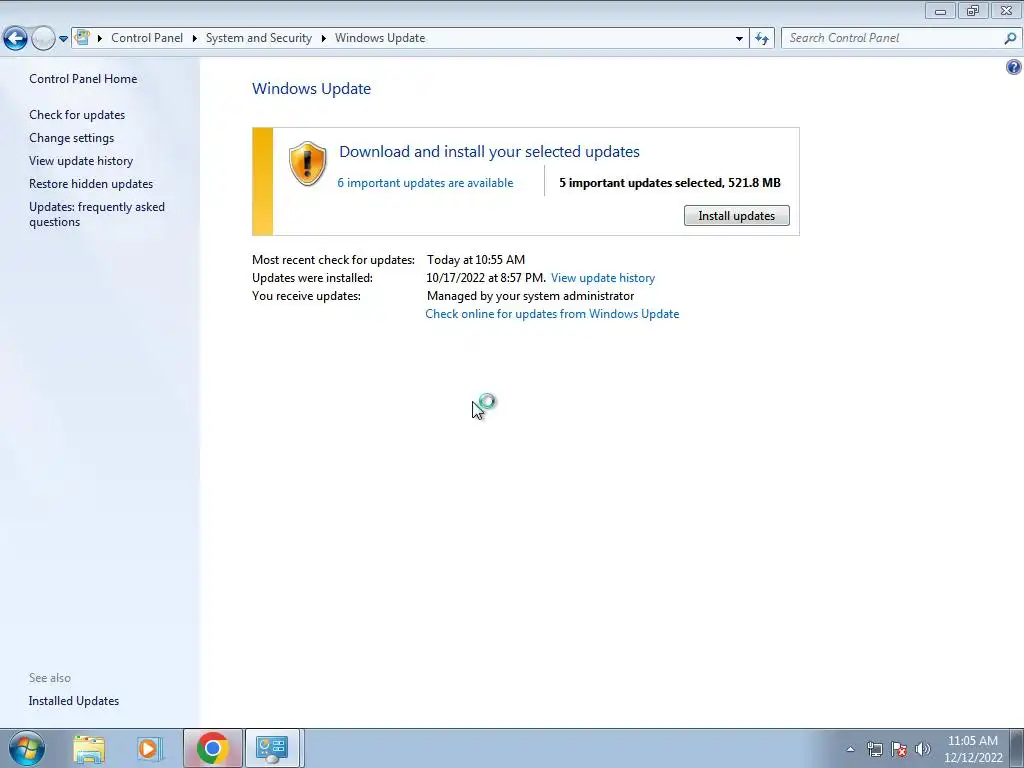Click the blue Back arrow button
The height and width of the screenshot is (768, 1024).
click(16, 38)
